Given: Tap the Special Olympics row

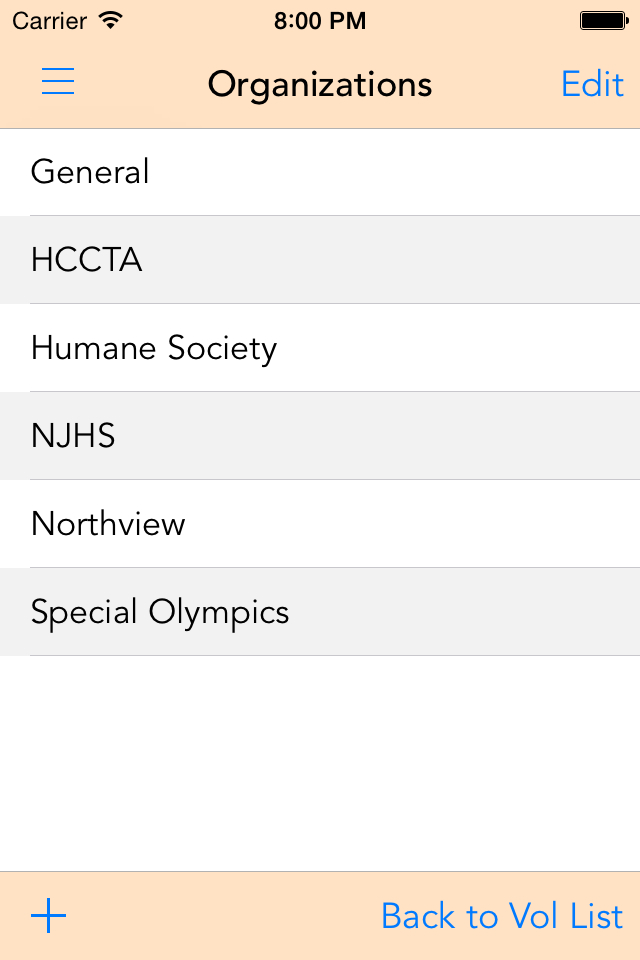Looking at the screenshot, I should pyautogui.click(x=320, y=612).
